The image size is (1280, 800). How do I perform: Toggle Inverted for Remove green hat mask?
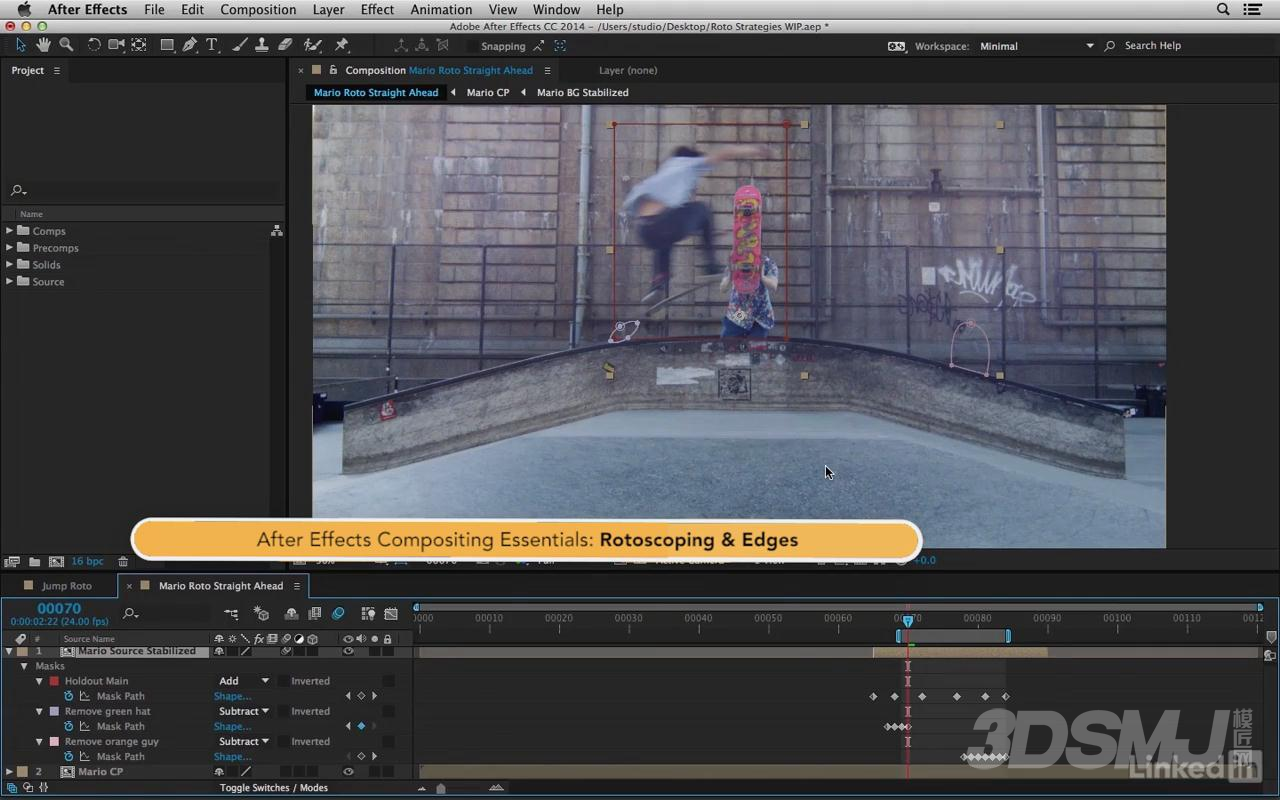(284, 711)
